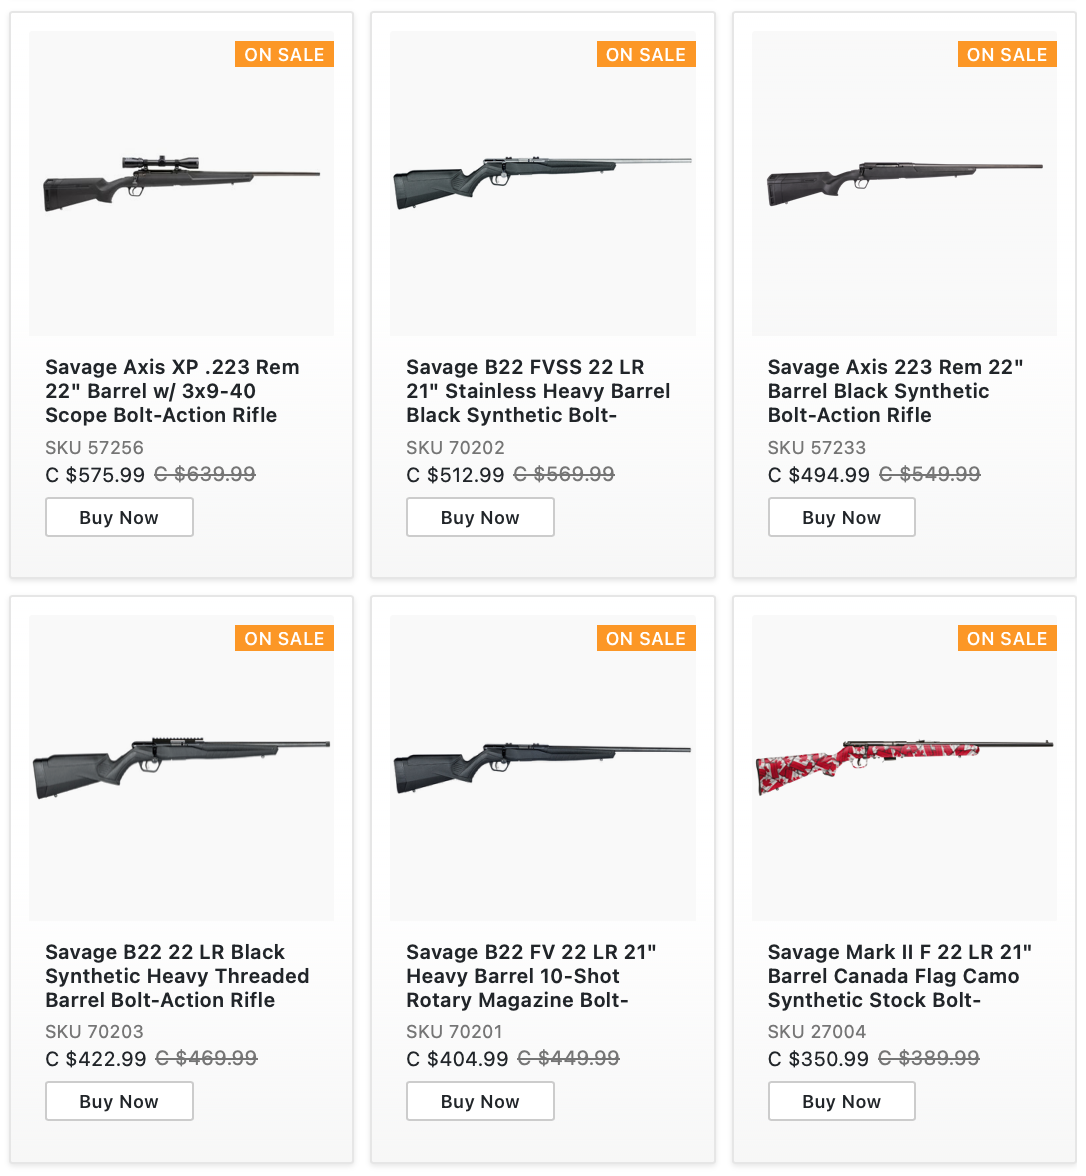View threaded barrel B22 rifle image
The height and width of the screenshot is (1176, 1086).
click(182, 768)
